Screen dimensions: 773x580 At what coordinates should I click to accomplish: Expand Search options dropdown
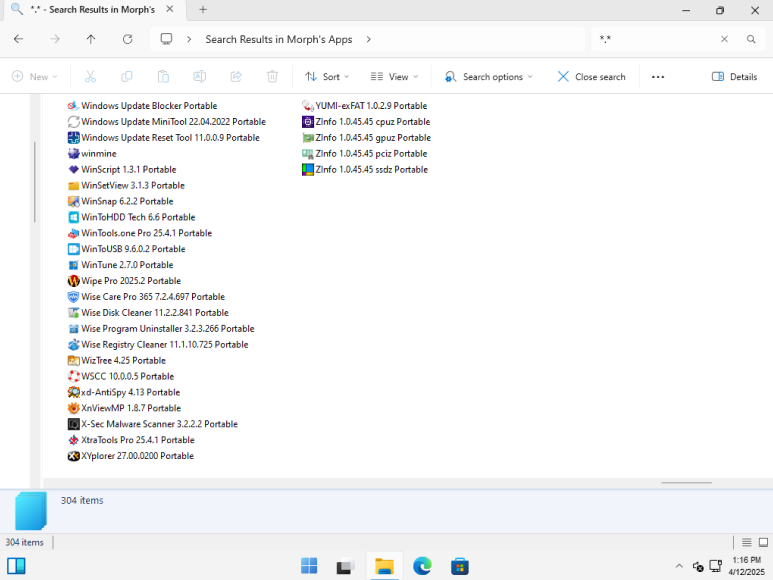click(489, 77)
